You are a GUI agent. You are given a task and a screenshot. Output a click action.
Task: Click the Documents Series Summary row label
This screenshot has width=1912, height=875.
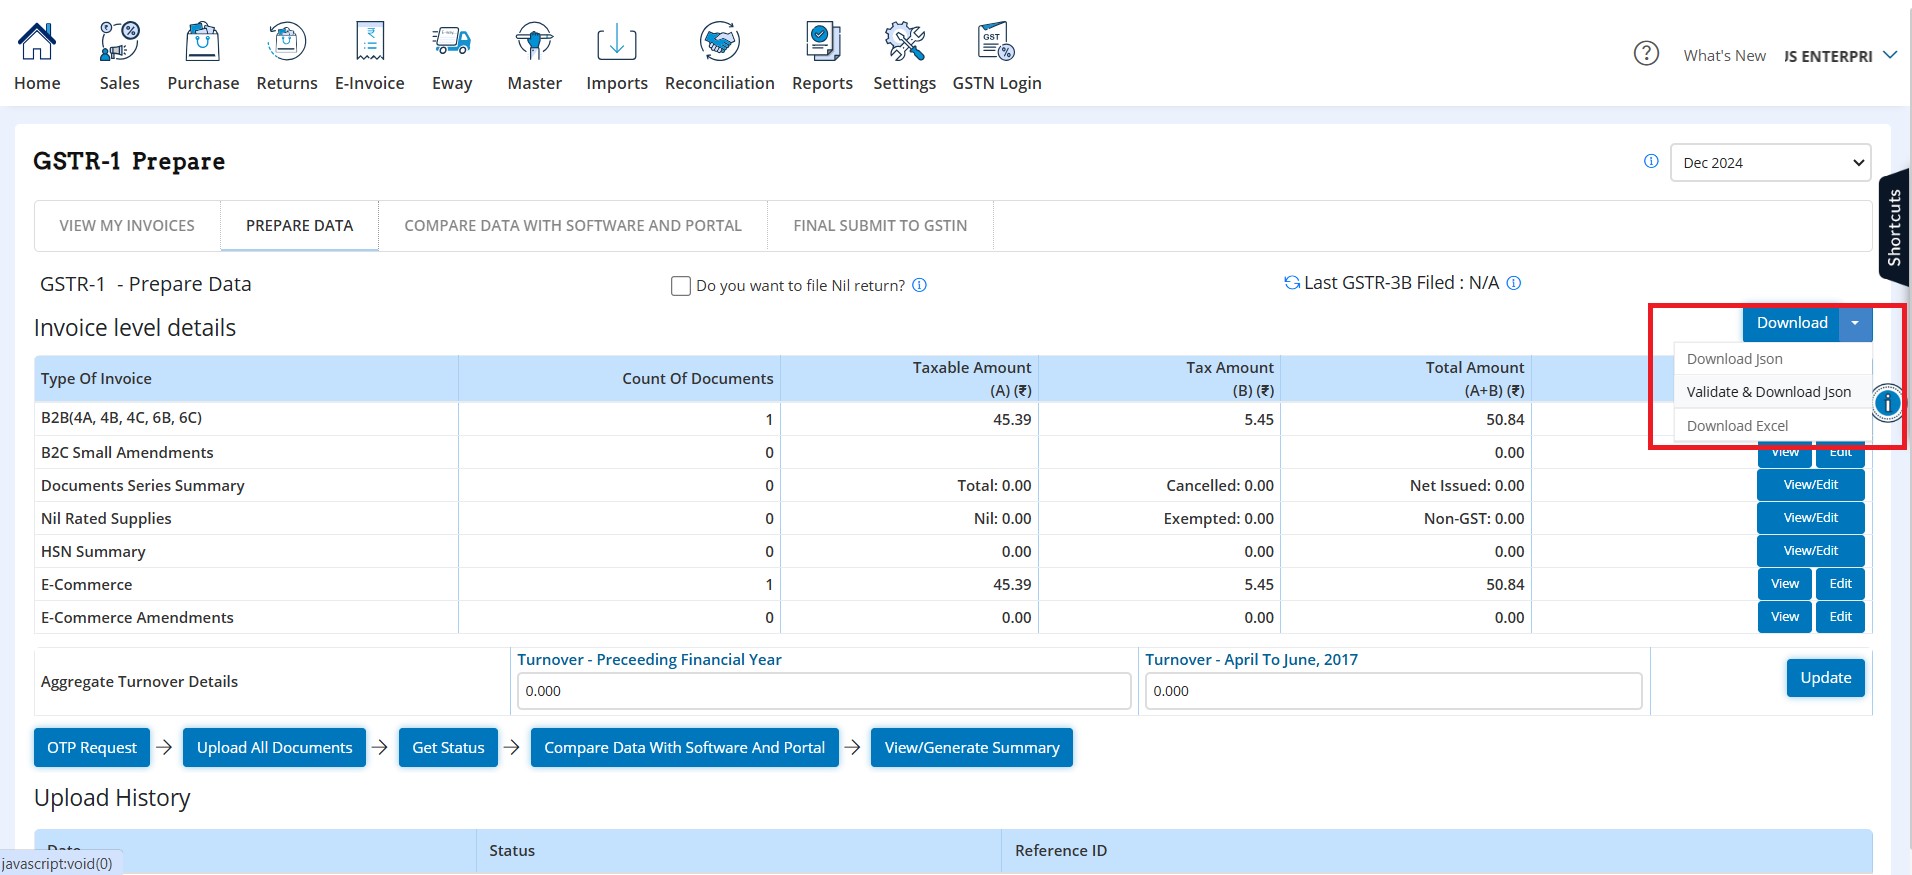pos(143,486)
